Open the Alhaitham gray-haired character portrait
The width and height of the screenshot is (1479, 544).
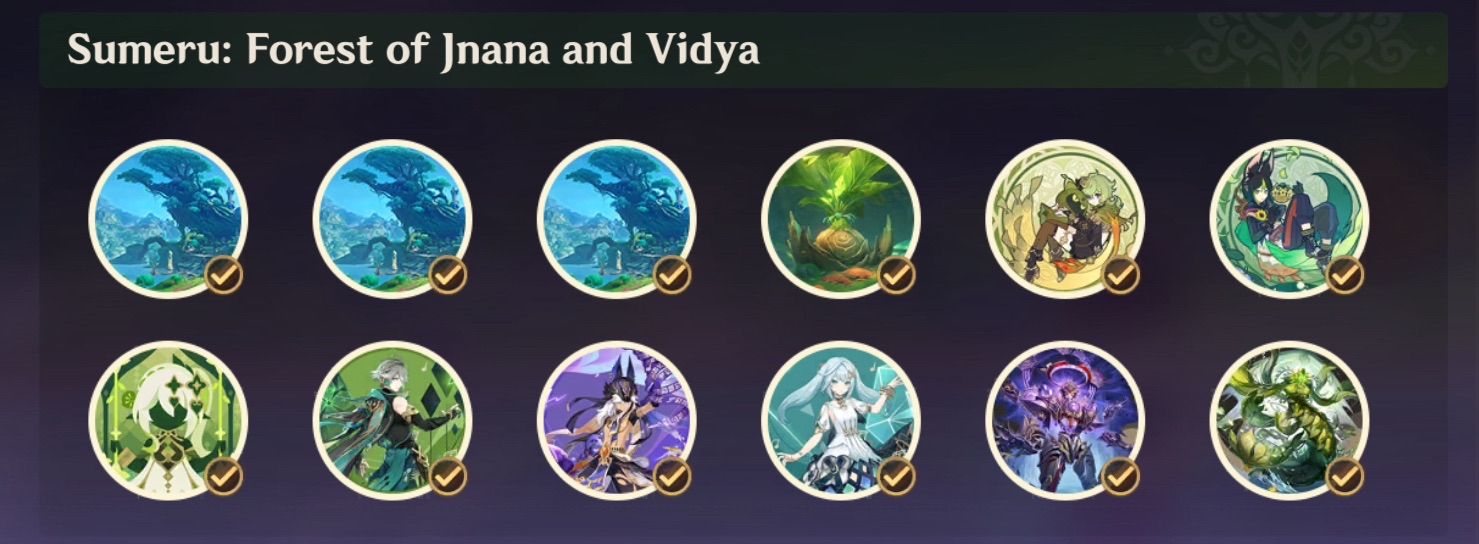point(392,420)
